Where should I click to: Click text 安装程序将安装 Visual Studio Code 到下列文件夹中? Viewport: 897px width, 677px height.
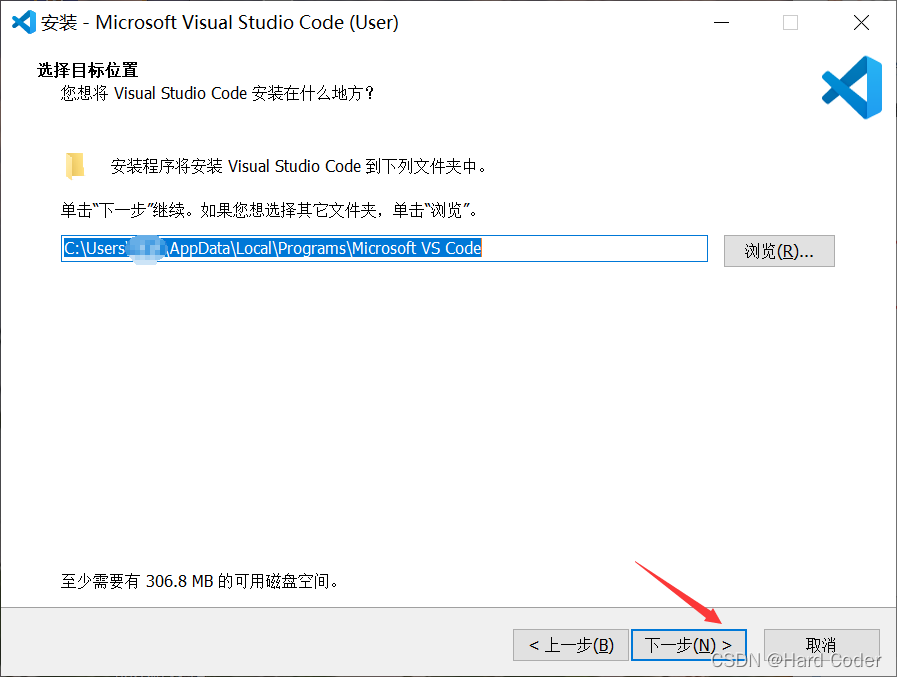298,167
